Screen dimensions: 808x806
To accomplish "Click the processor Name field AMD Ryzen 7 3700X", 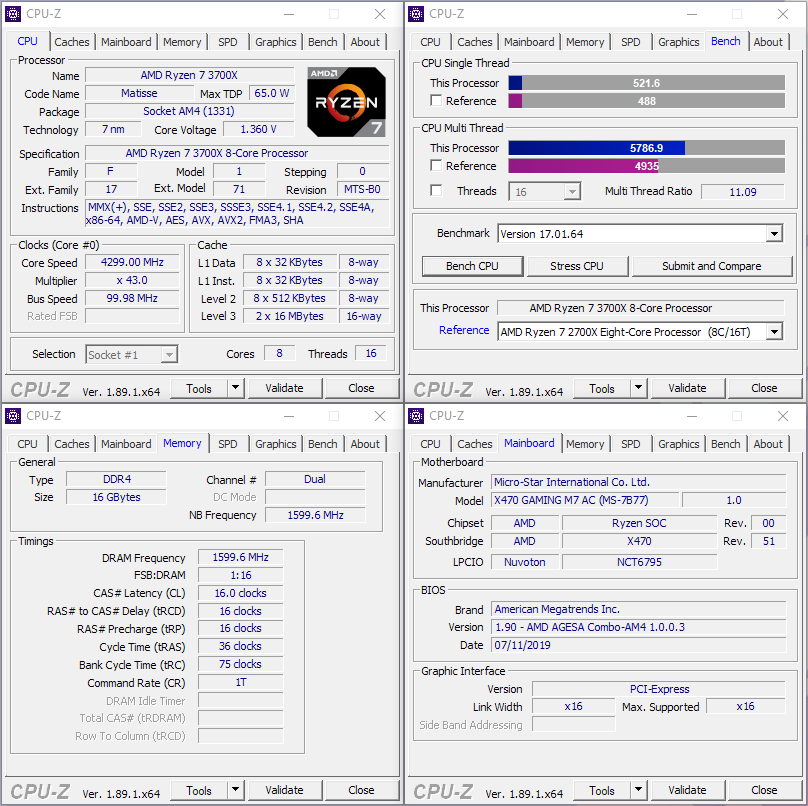I will 189,75.
